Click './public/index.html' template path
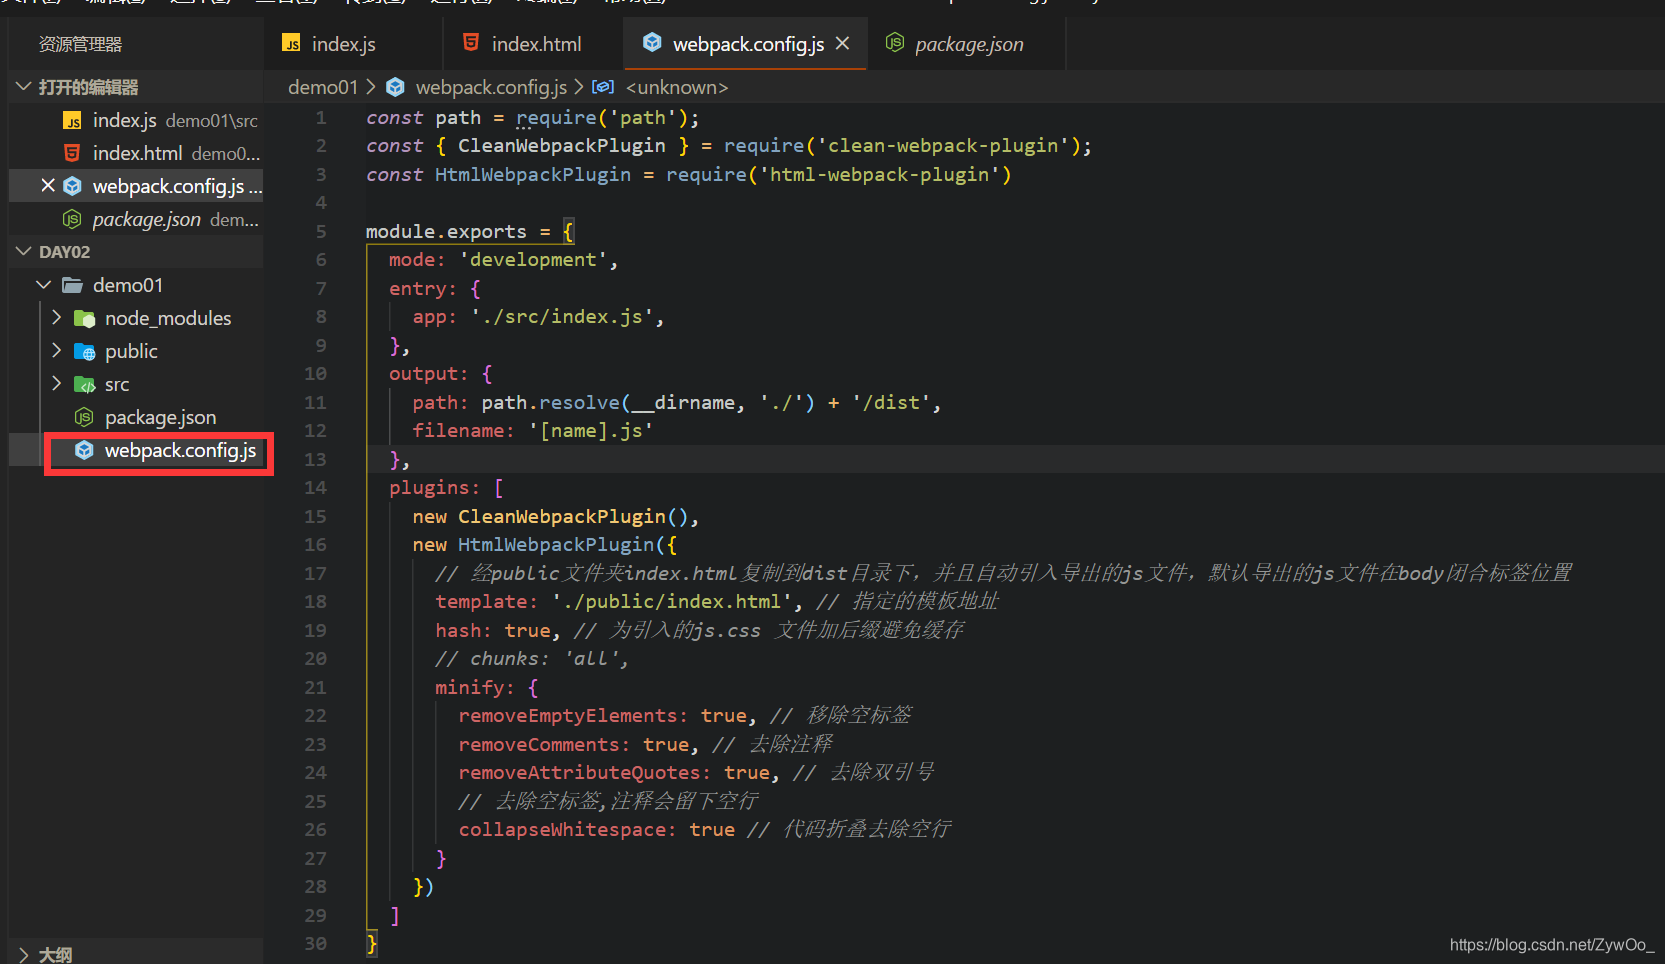Image resolution: width=1665 pixels, height=964 pixels. tap(671, 601)
